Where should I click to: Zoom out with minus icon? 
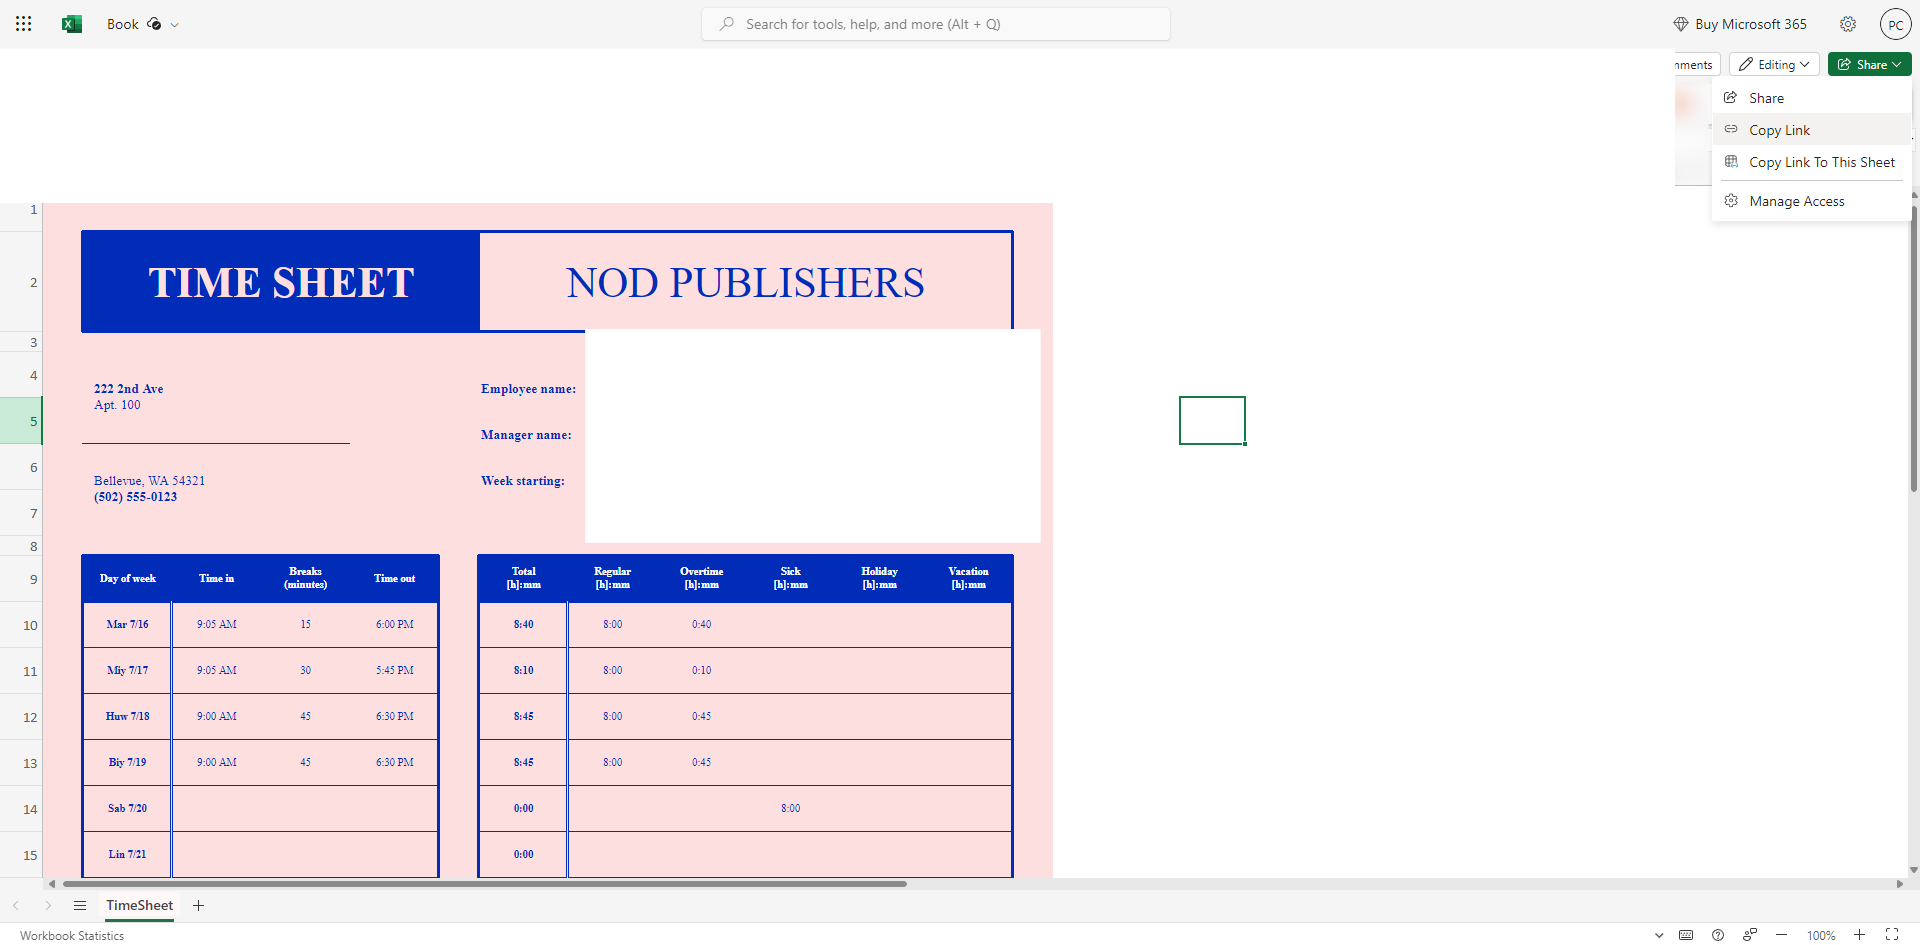1781,936
